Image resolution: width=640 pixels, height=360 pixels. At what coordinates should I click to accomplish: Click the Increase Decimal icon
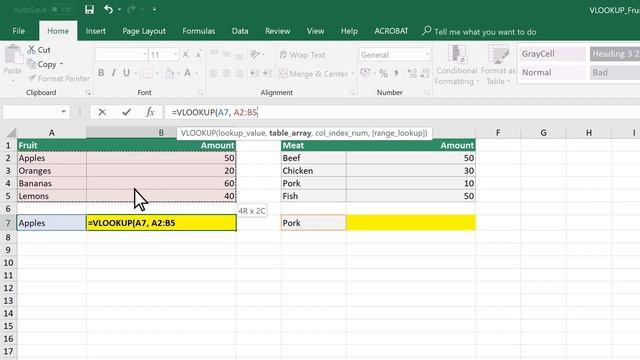412,73
